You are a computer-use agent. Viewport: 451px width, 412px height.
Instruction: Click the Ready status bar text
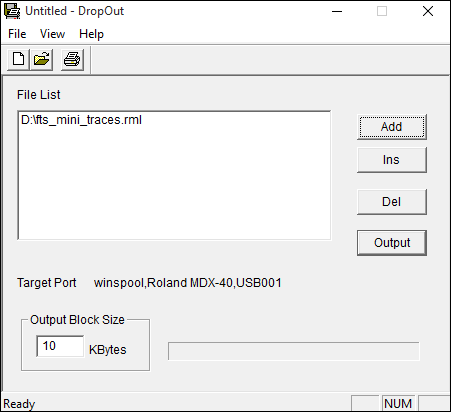click(x=19, y=404)
